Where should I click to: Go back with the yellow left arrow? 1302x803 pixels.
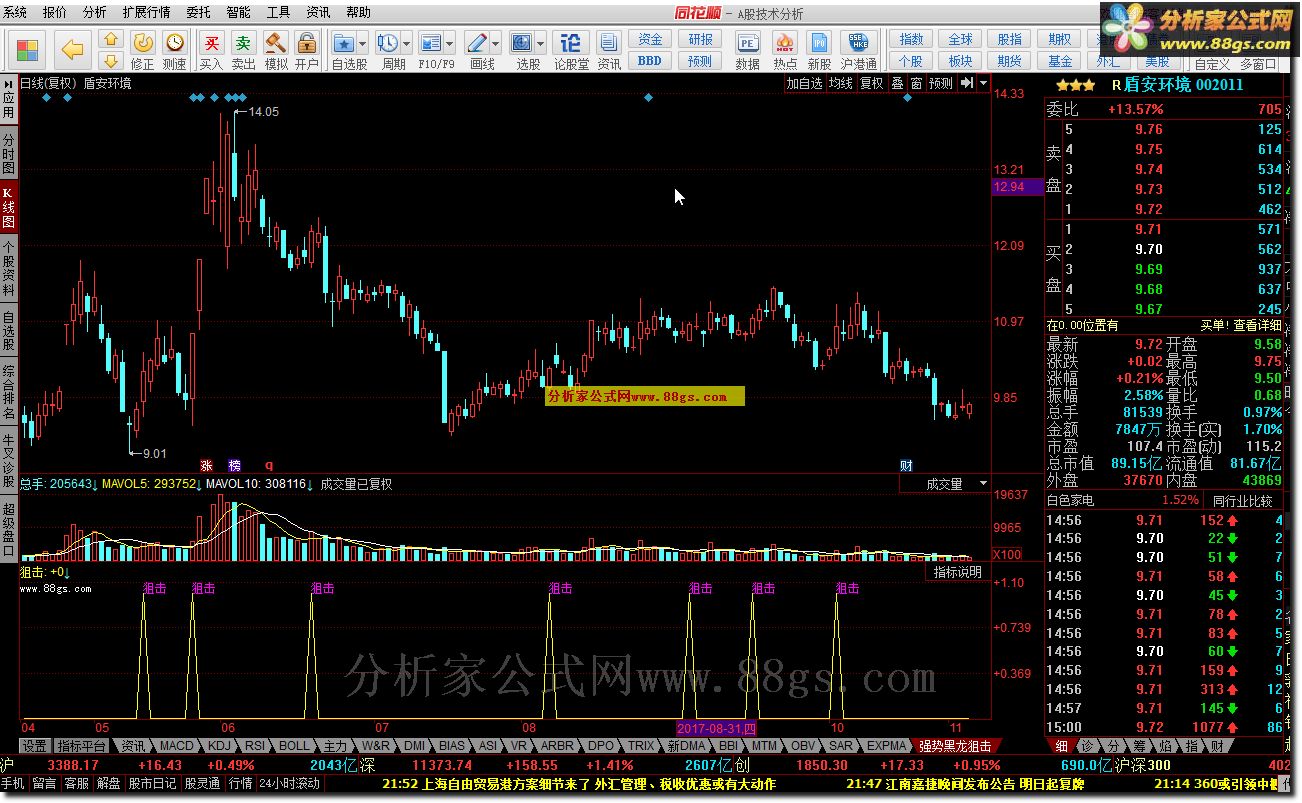(71, 50)
